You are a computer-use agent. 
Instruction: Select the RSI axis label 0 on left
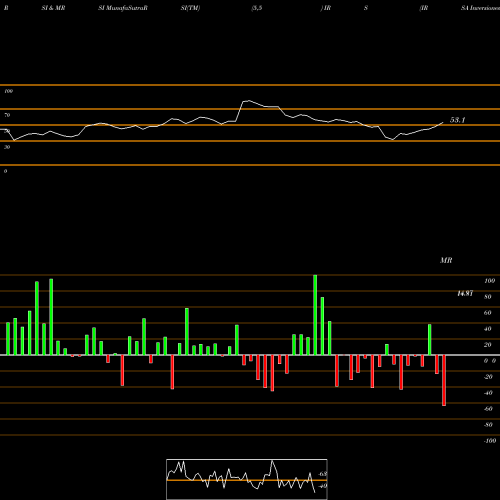click(5, 171)
